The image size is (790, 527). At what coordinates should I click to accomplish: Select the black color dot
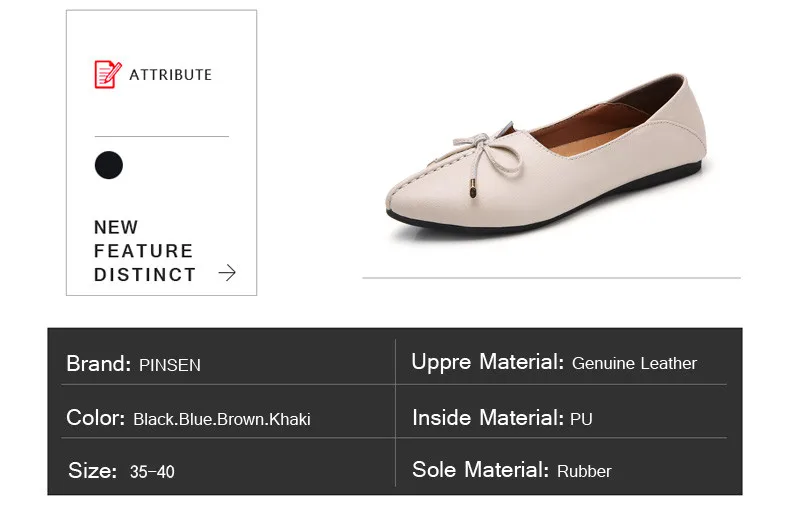pos(109,165)
